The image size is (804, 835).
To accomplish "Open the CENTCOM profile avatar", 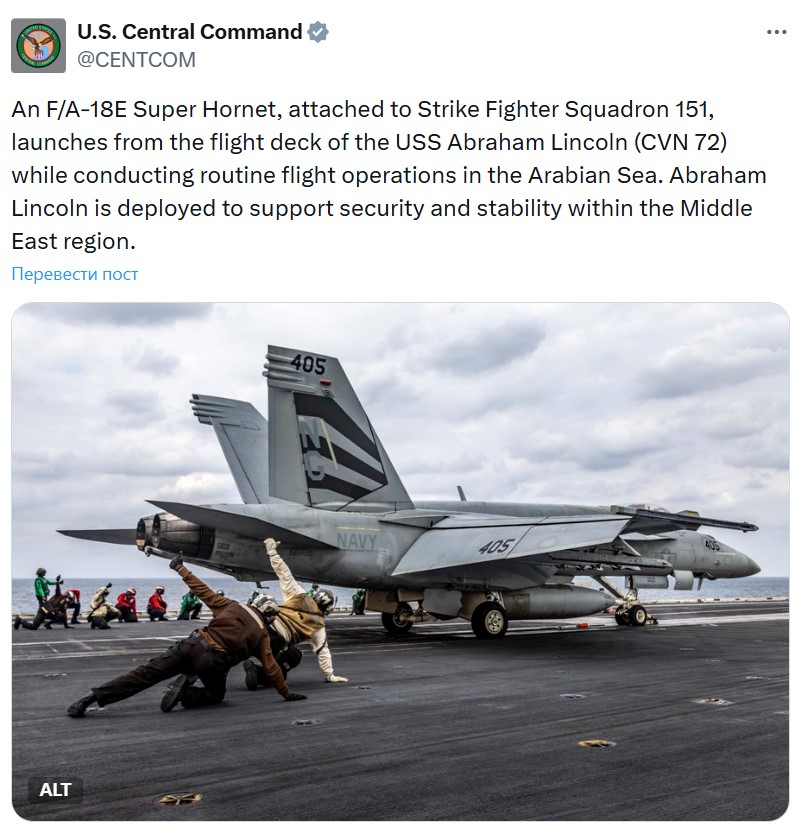I will pos(38,45).
